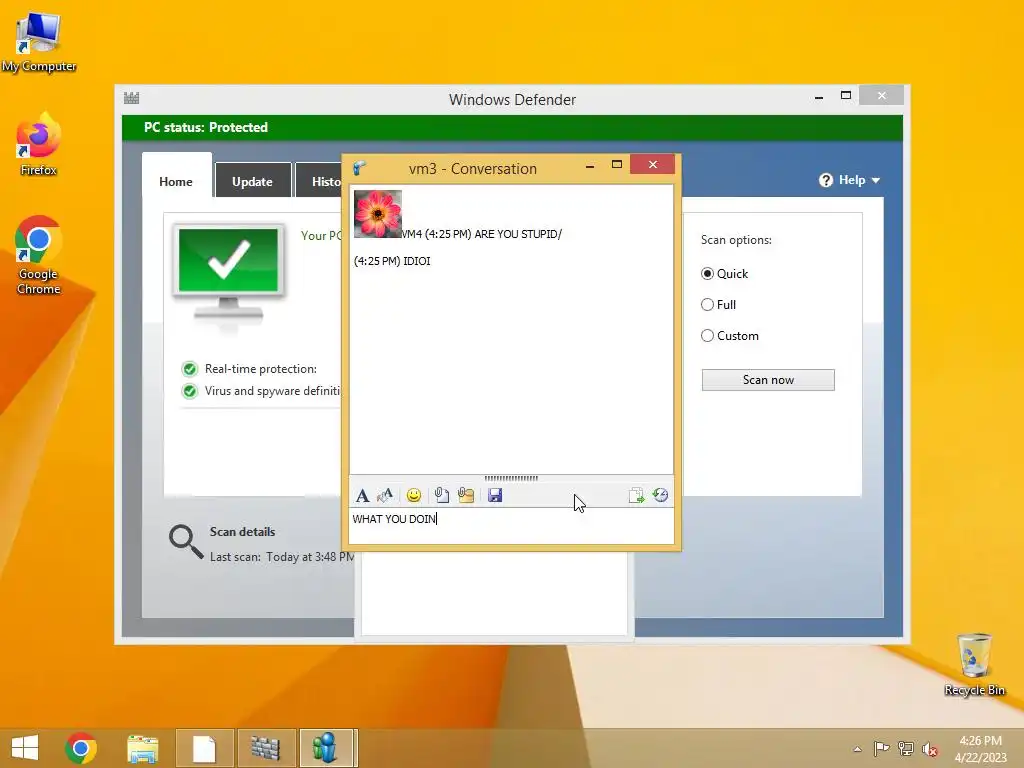Image resolution: width=1024 pixels, height=768 pixels.
Task: Open the My Computer desktop icon
Action: tap(39, 42)
